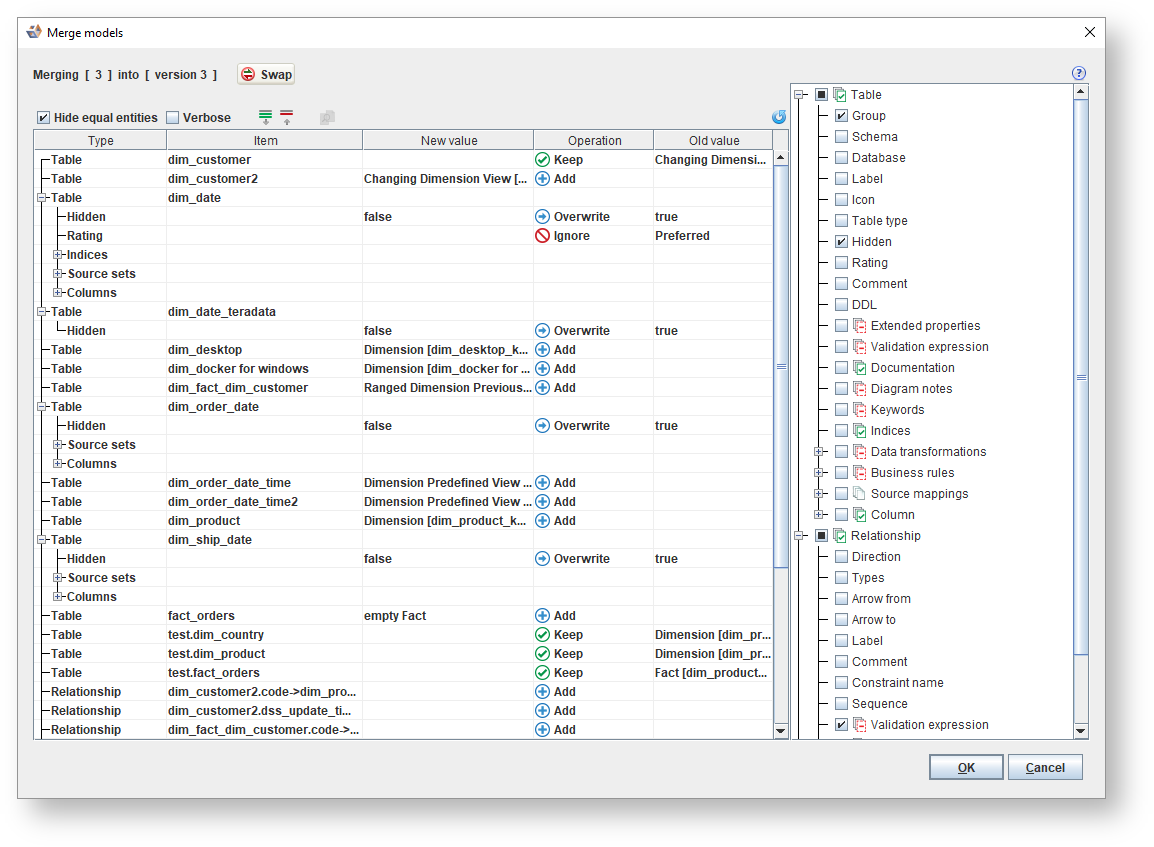Image resolution: width=1154 pixels, height=847 pixels.
Task: Select the Preferred old value cell
Action: pyautogui.click(x=713, y=235)
